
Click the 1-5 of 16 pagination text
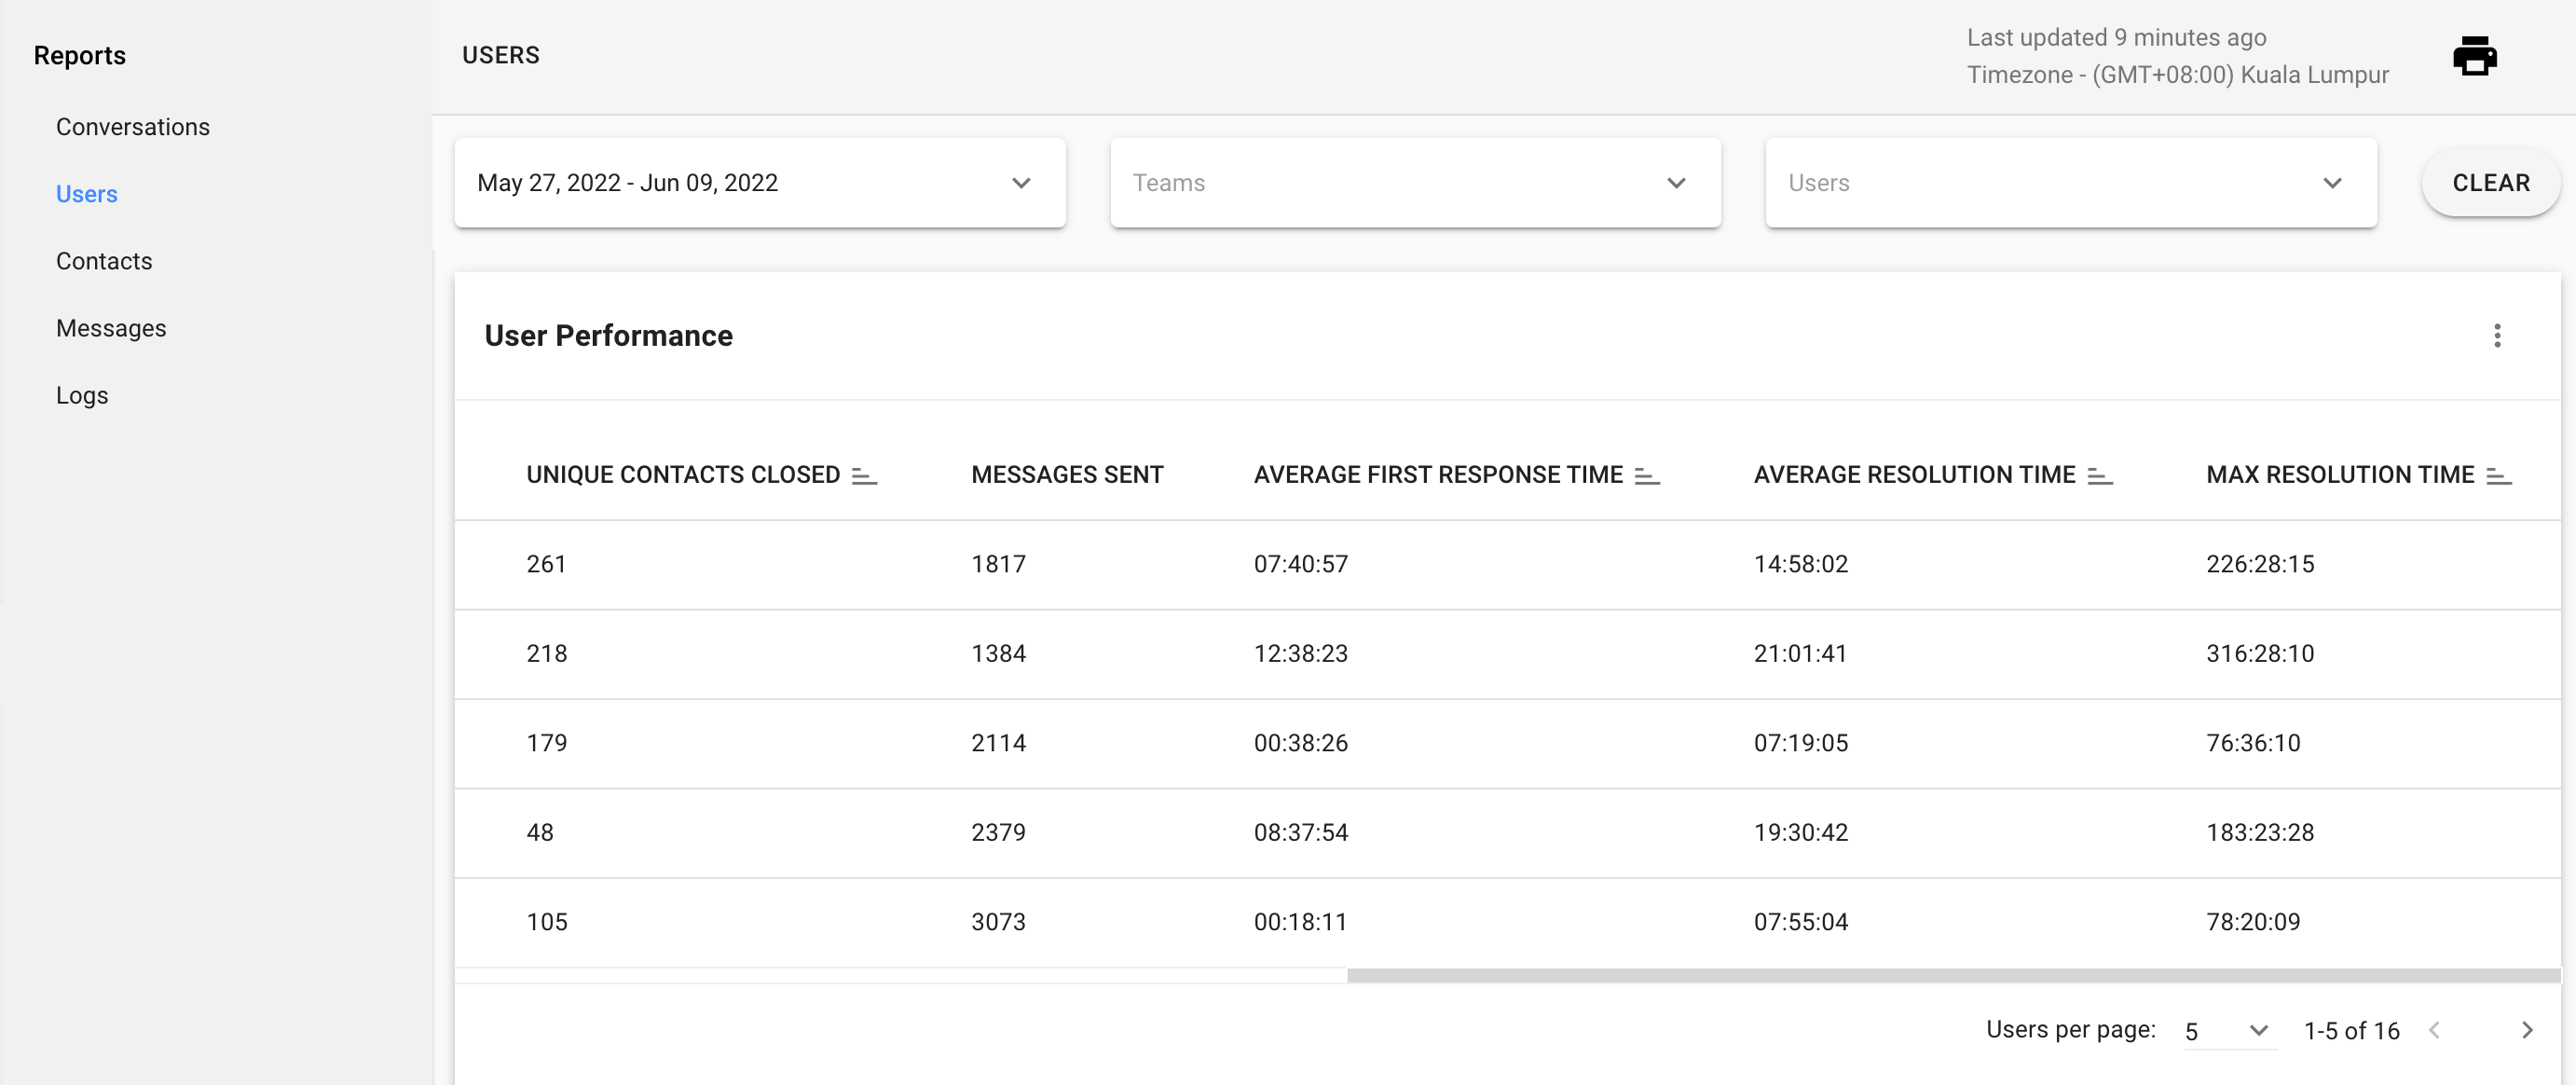point(2351,1031)
